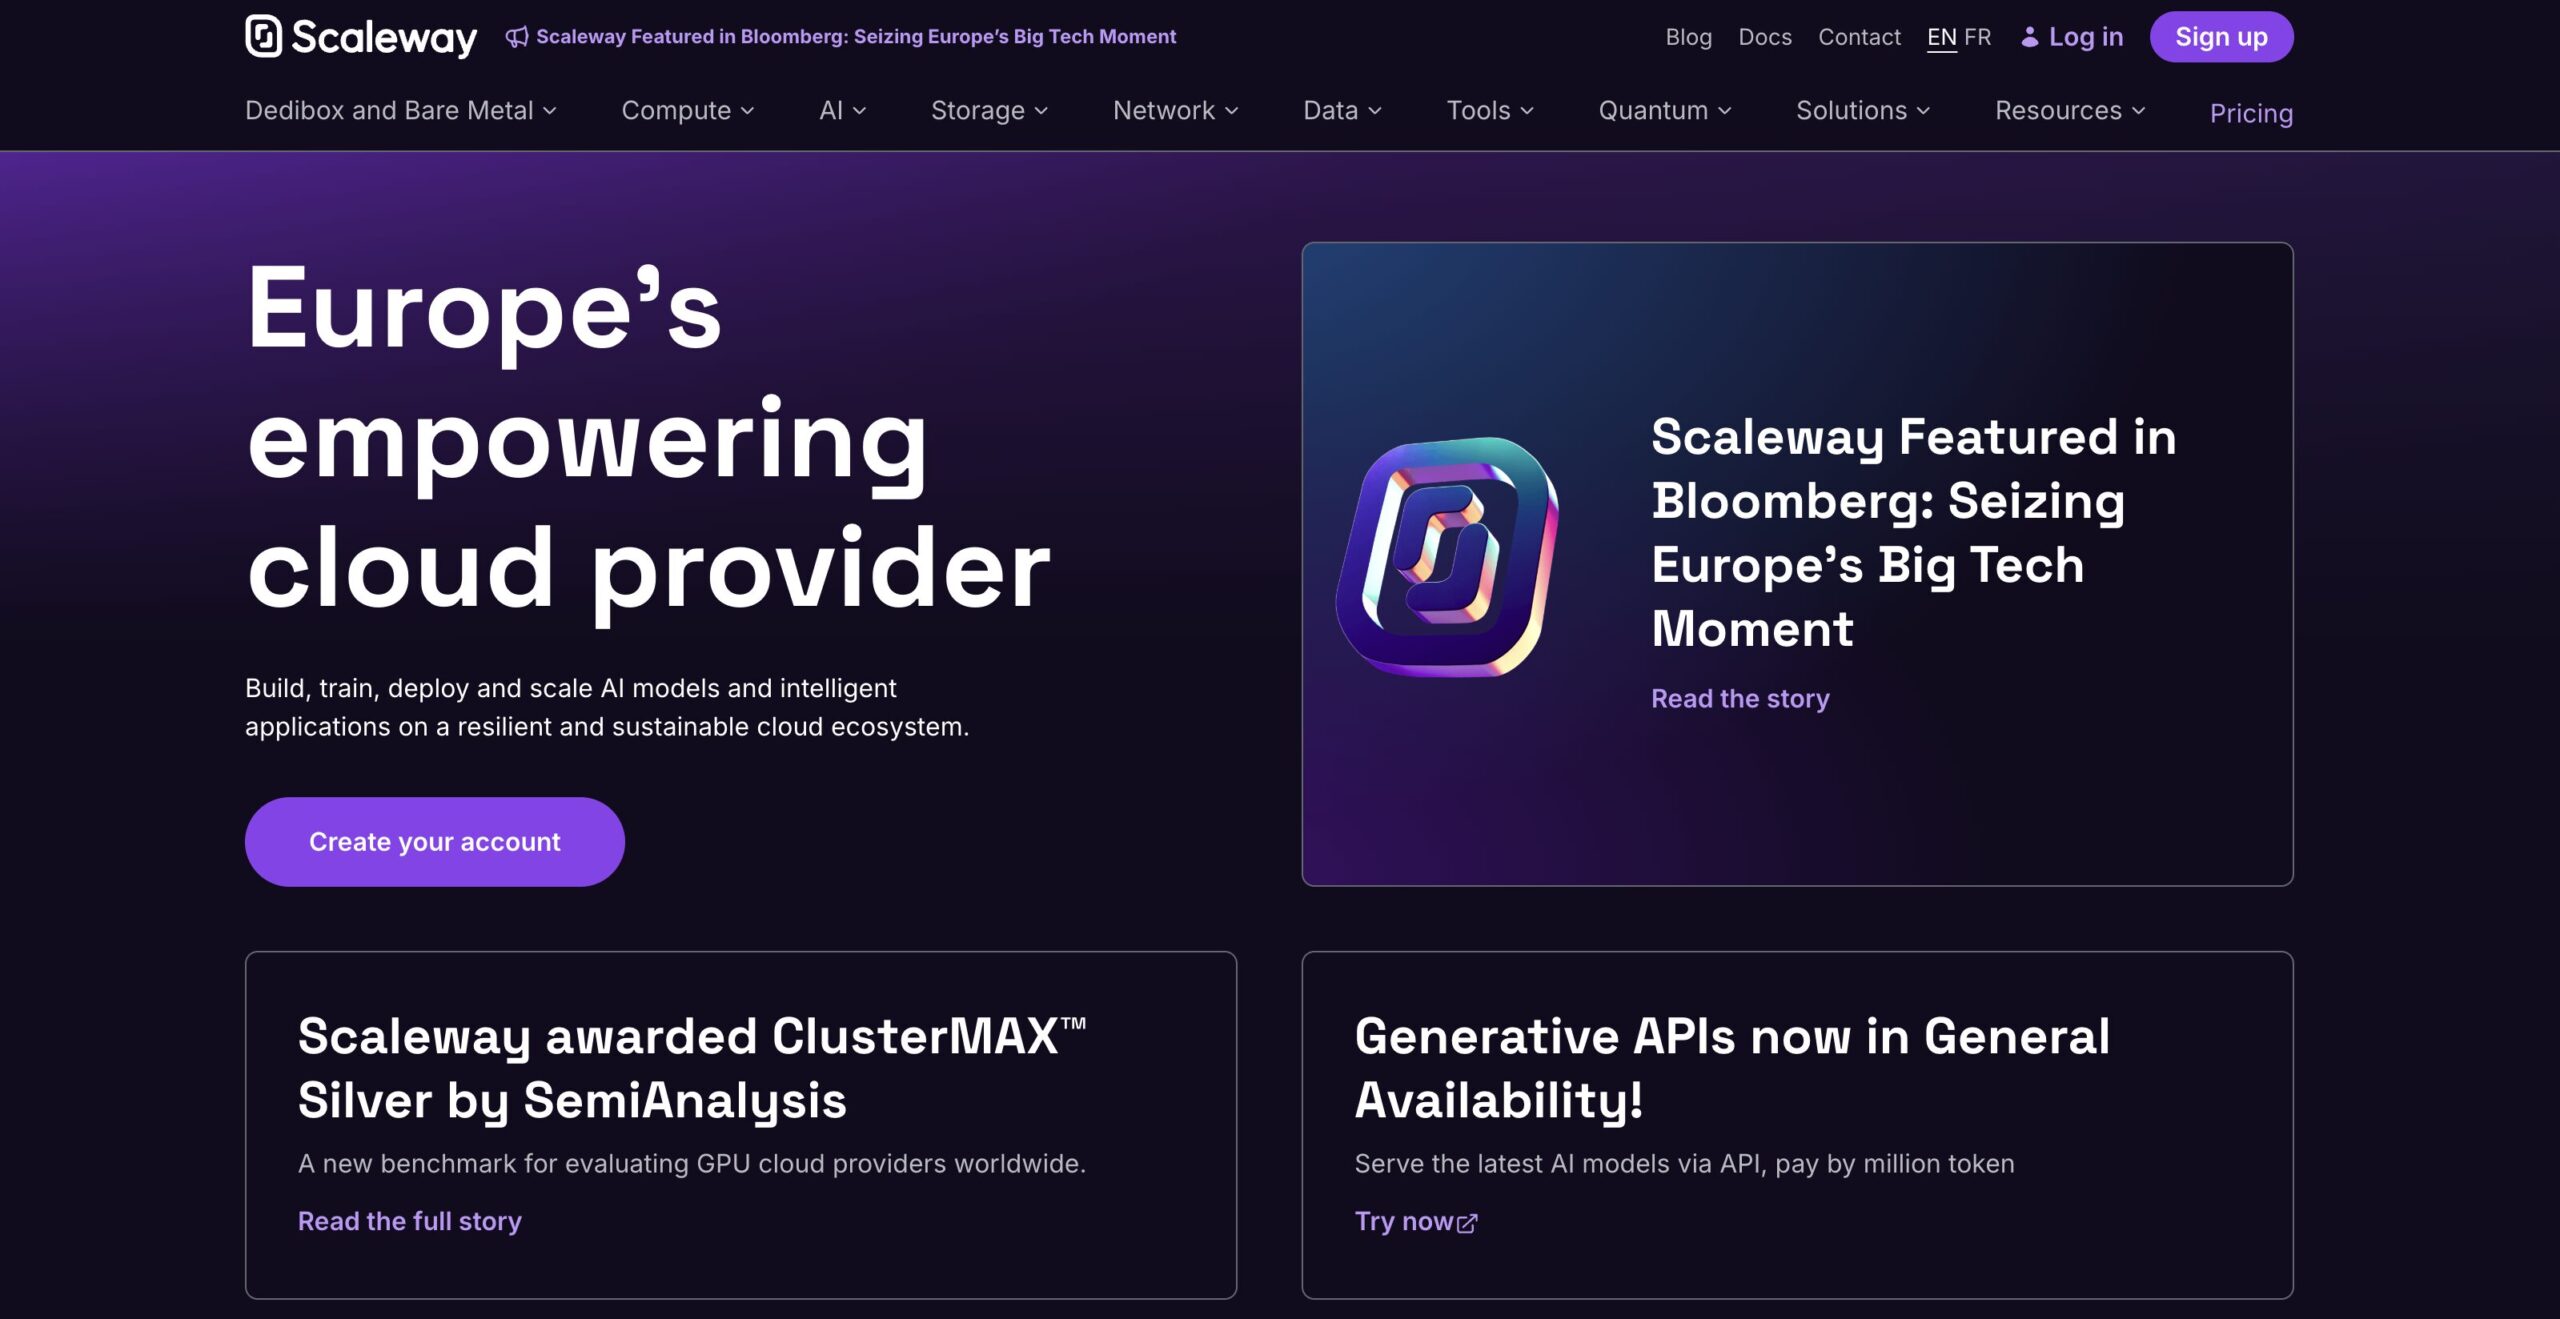The height and width of the screenshot is (1319, 2560).
Task: Open the Compute dropdown menu
Action: click(x=688, y=110)
